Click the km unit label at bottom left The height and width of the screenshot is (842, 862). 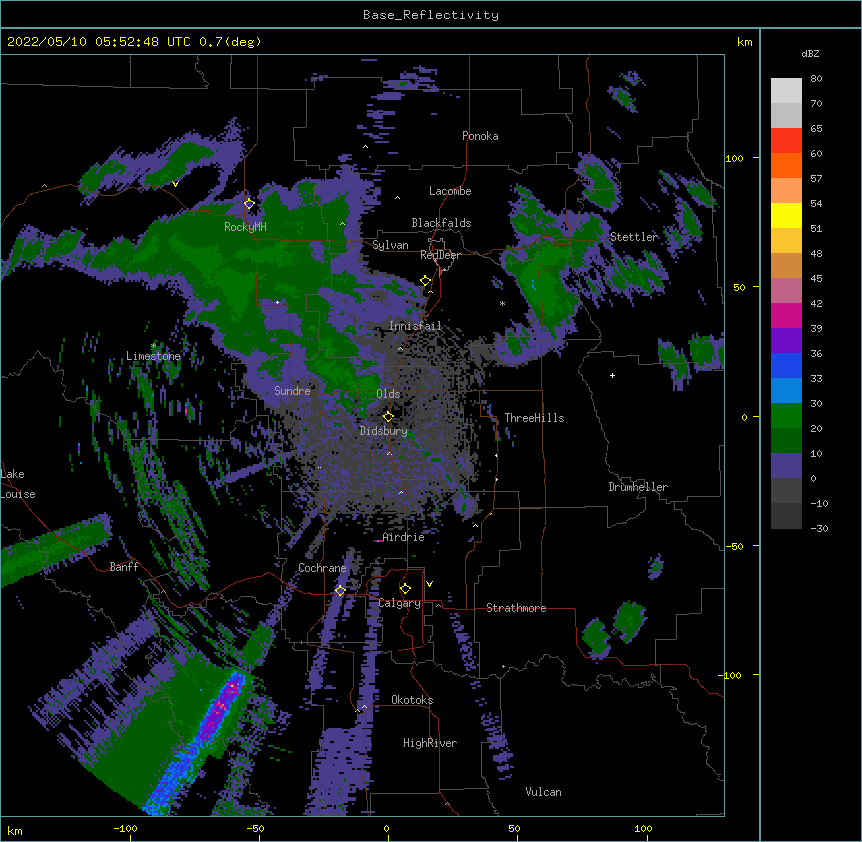[15, 831]
